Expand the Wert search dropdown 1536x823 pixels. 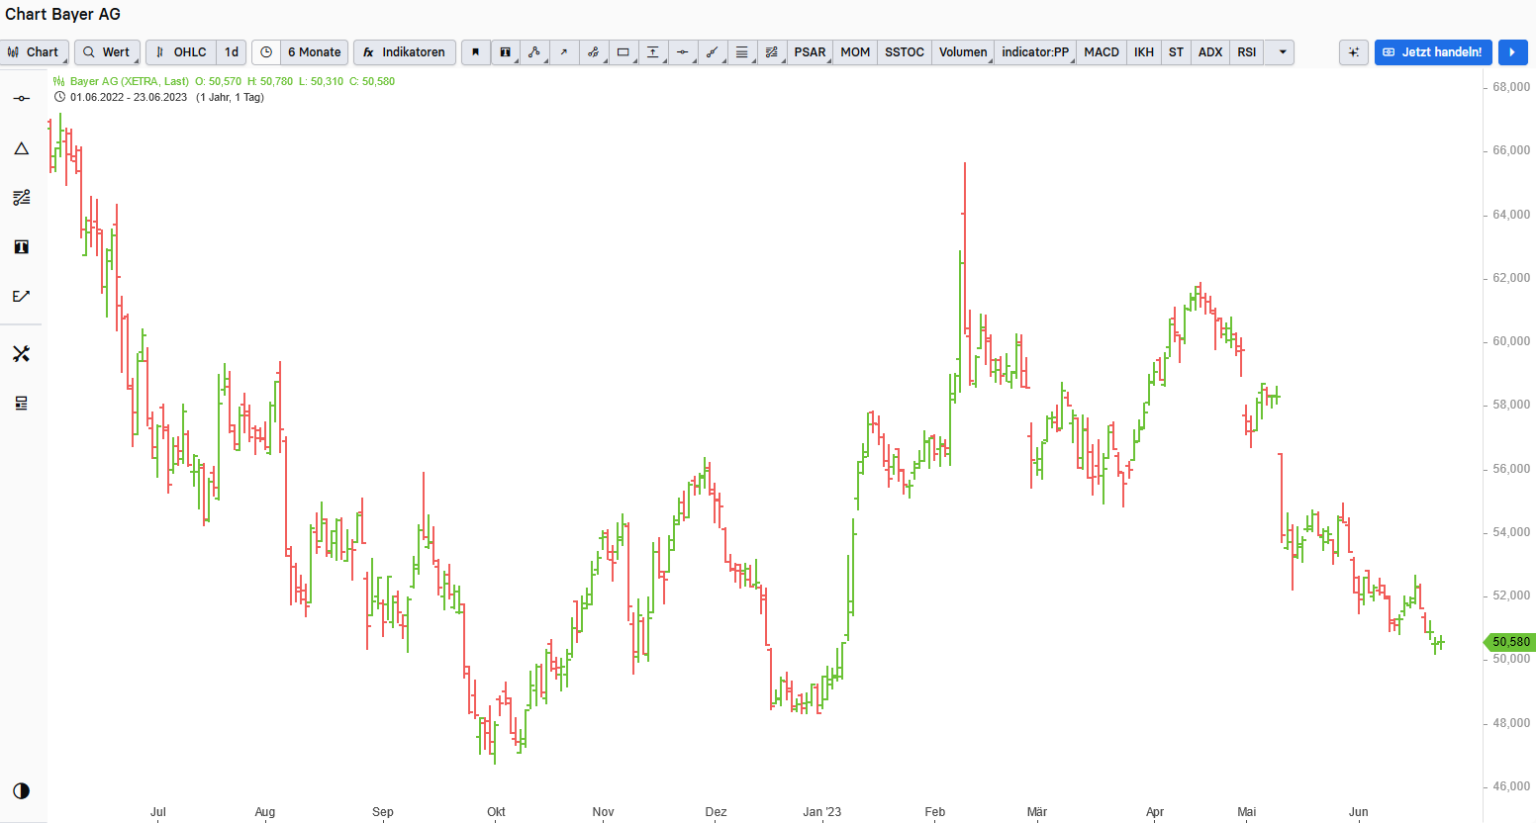pos(107,52)
